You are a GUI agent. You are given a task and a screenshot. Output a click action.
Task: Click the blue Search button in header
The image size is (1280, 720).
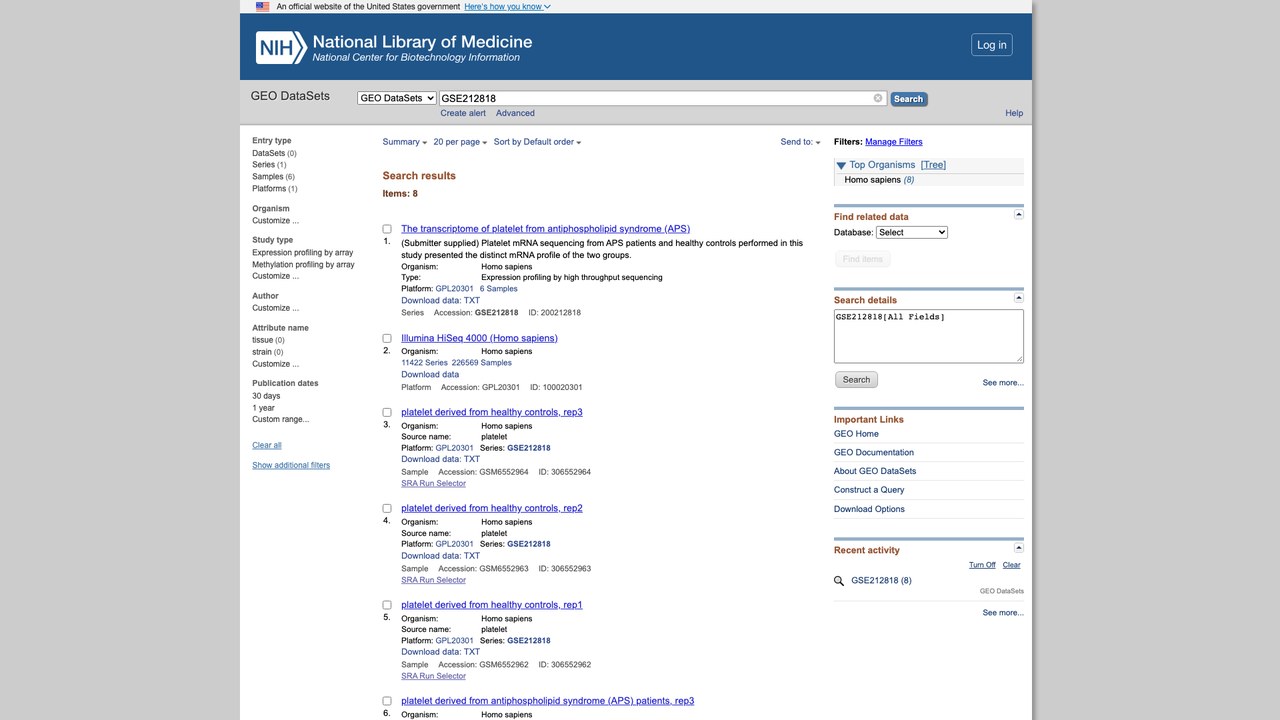908,99
